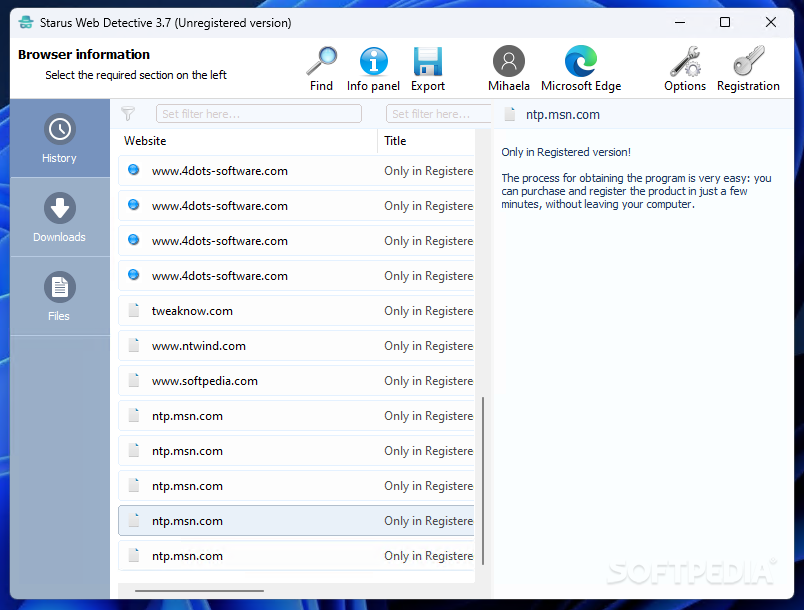Focus the Title column filter field

click(x=438, y=114)
